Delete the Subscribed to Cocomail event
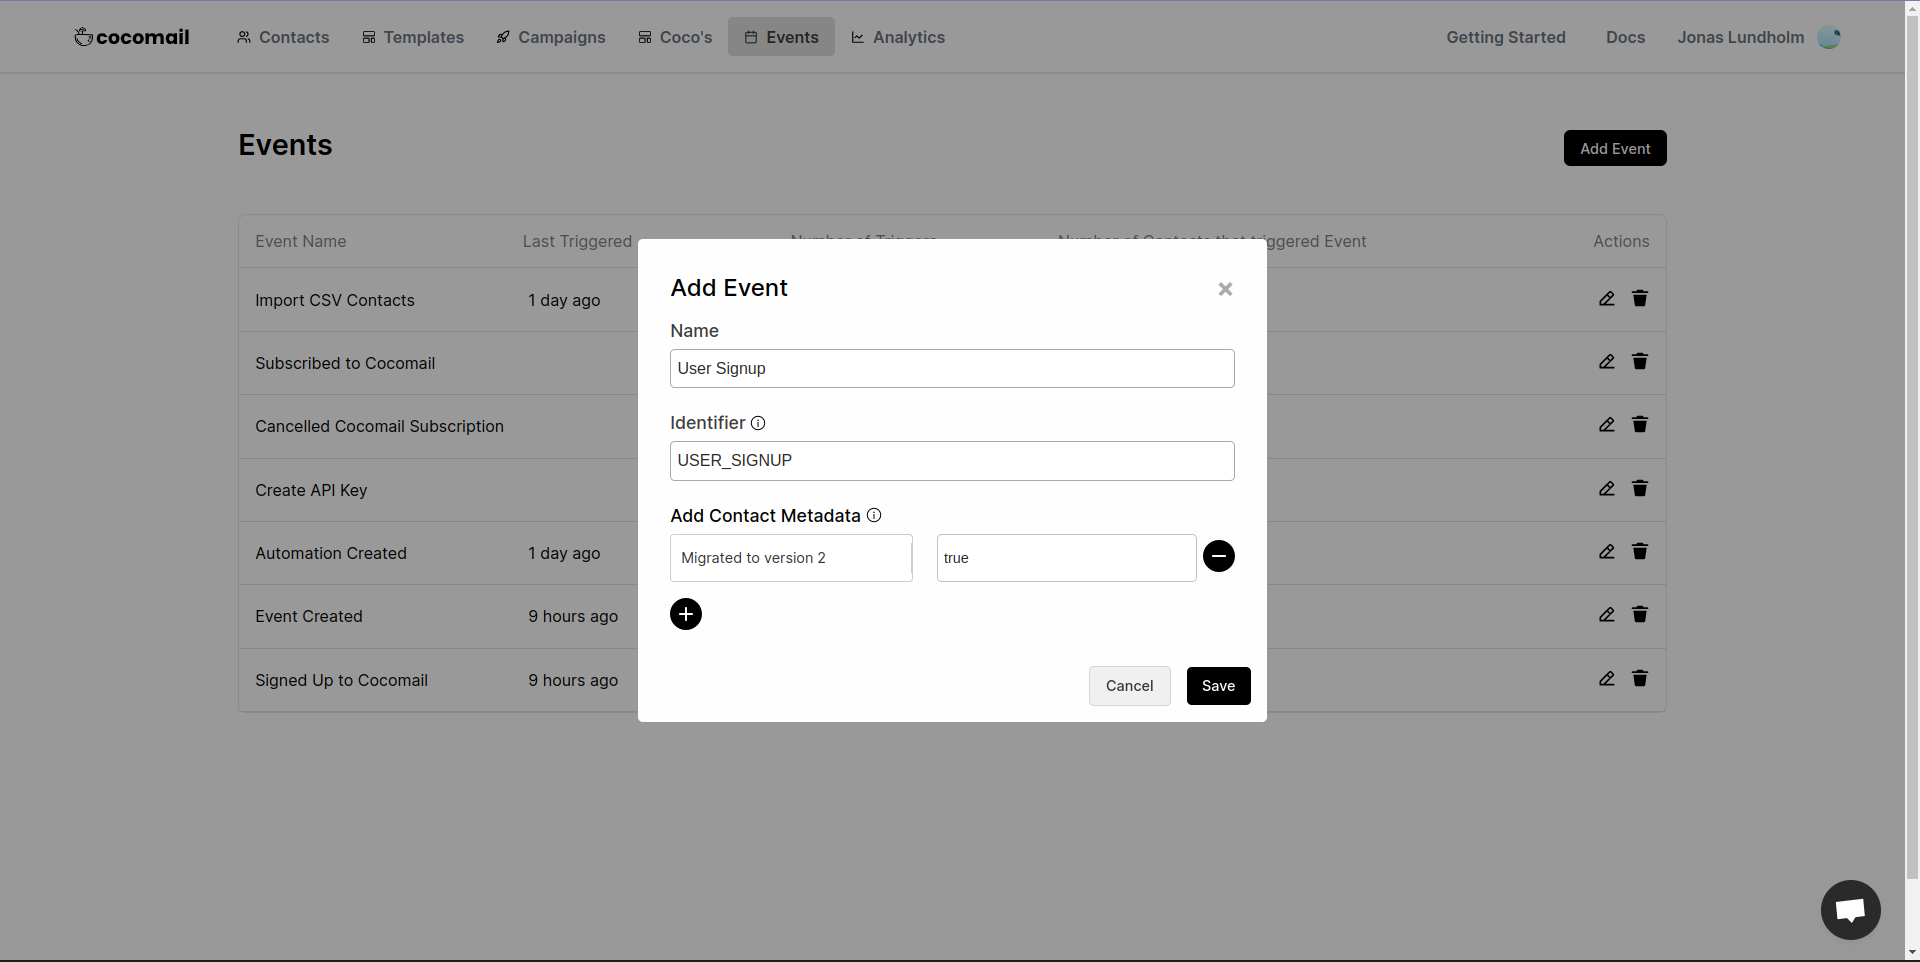Viewport: 1920px width, 962px height. [1640, 361]
